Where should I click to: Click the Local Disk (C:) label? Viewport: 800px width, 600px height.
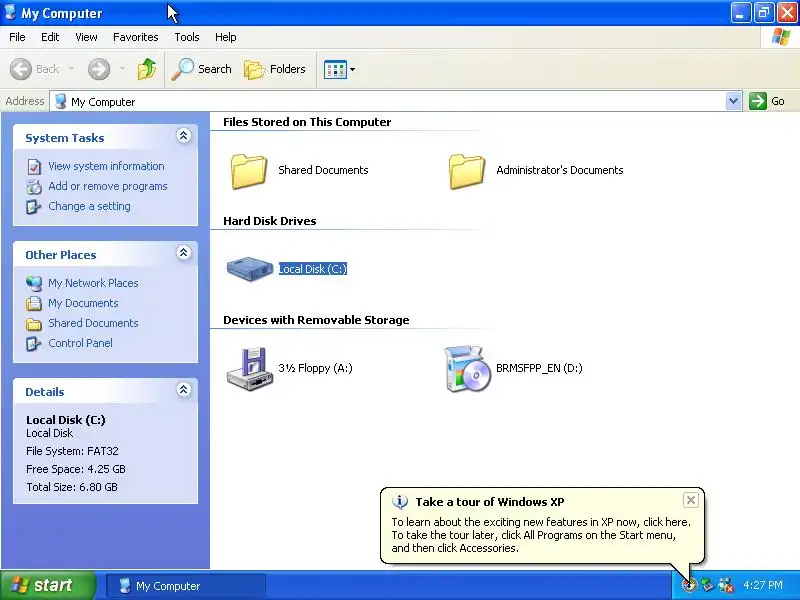click(x=313, y=269)
